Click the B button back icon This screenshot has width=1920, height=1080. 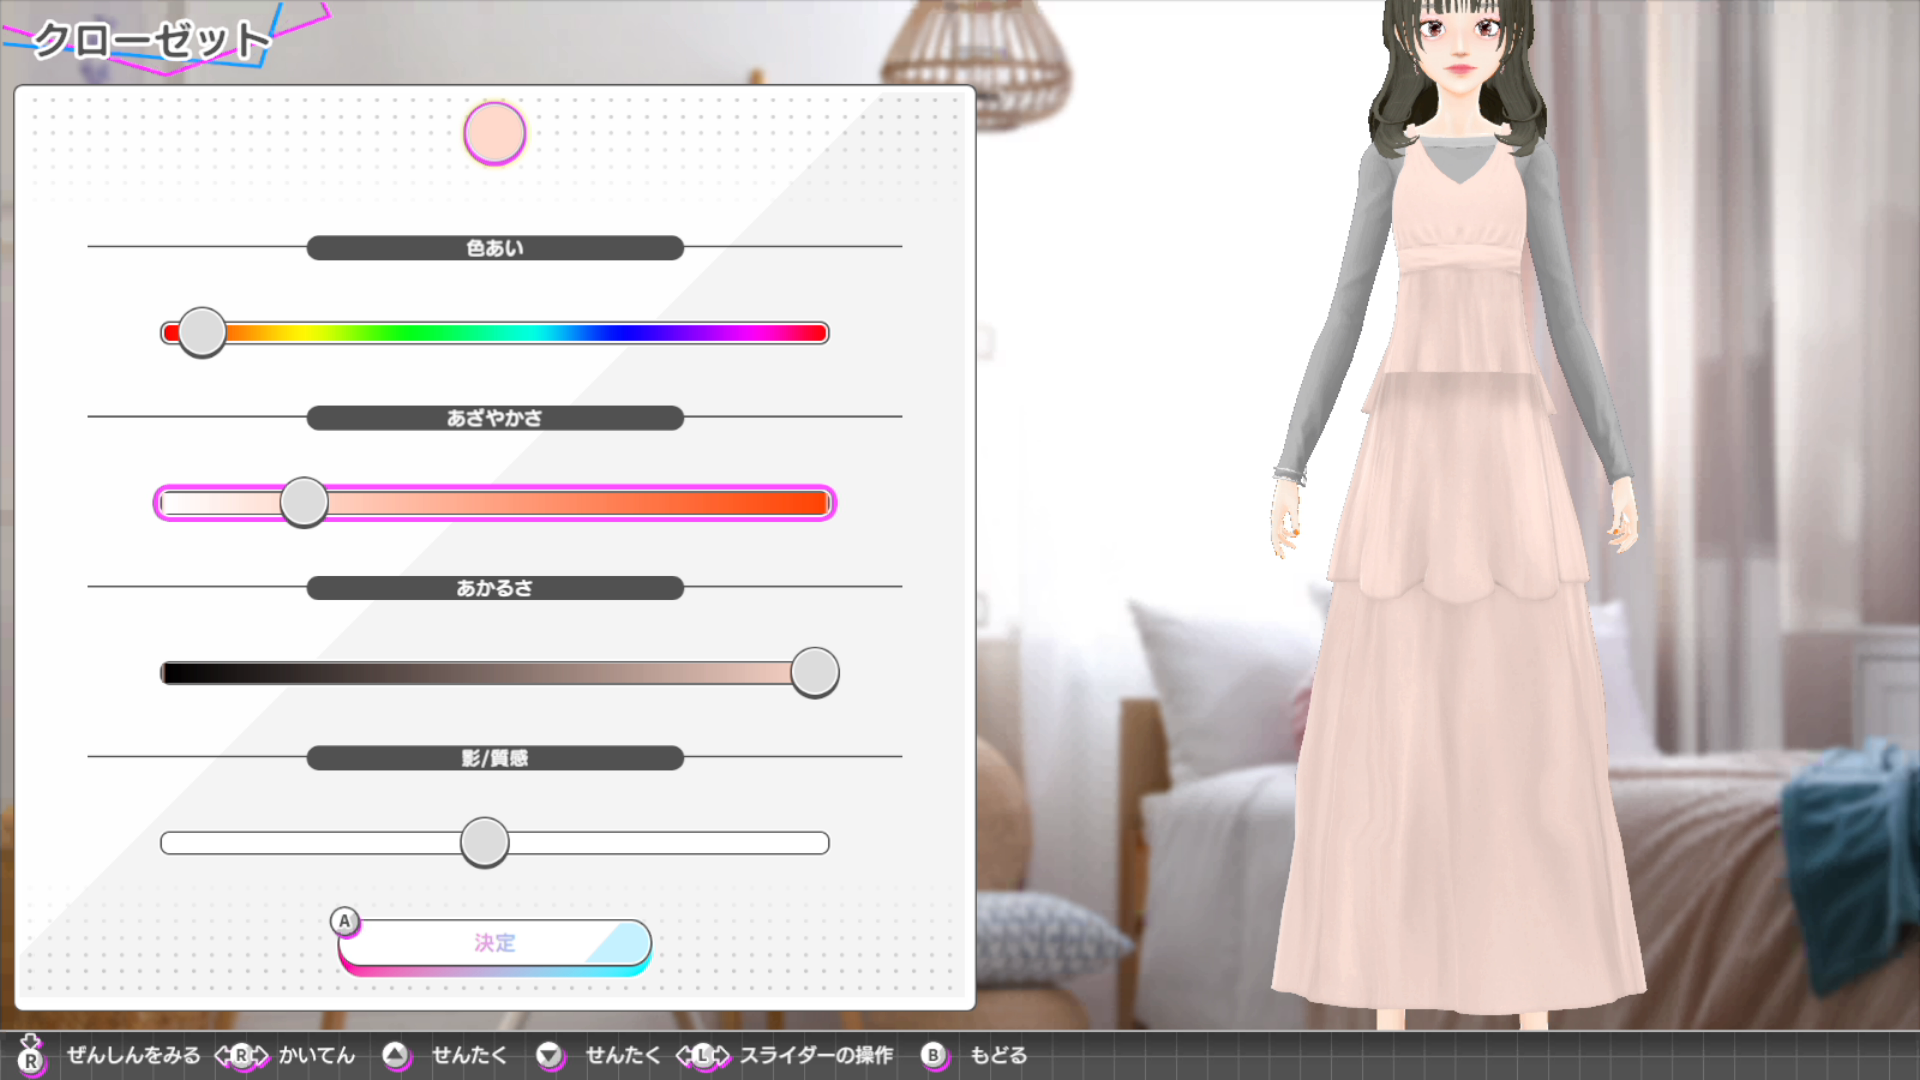point(933,1055)
